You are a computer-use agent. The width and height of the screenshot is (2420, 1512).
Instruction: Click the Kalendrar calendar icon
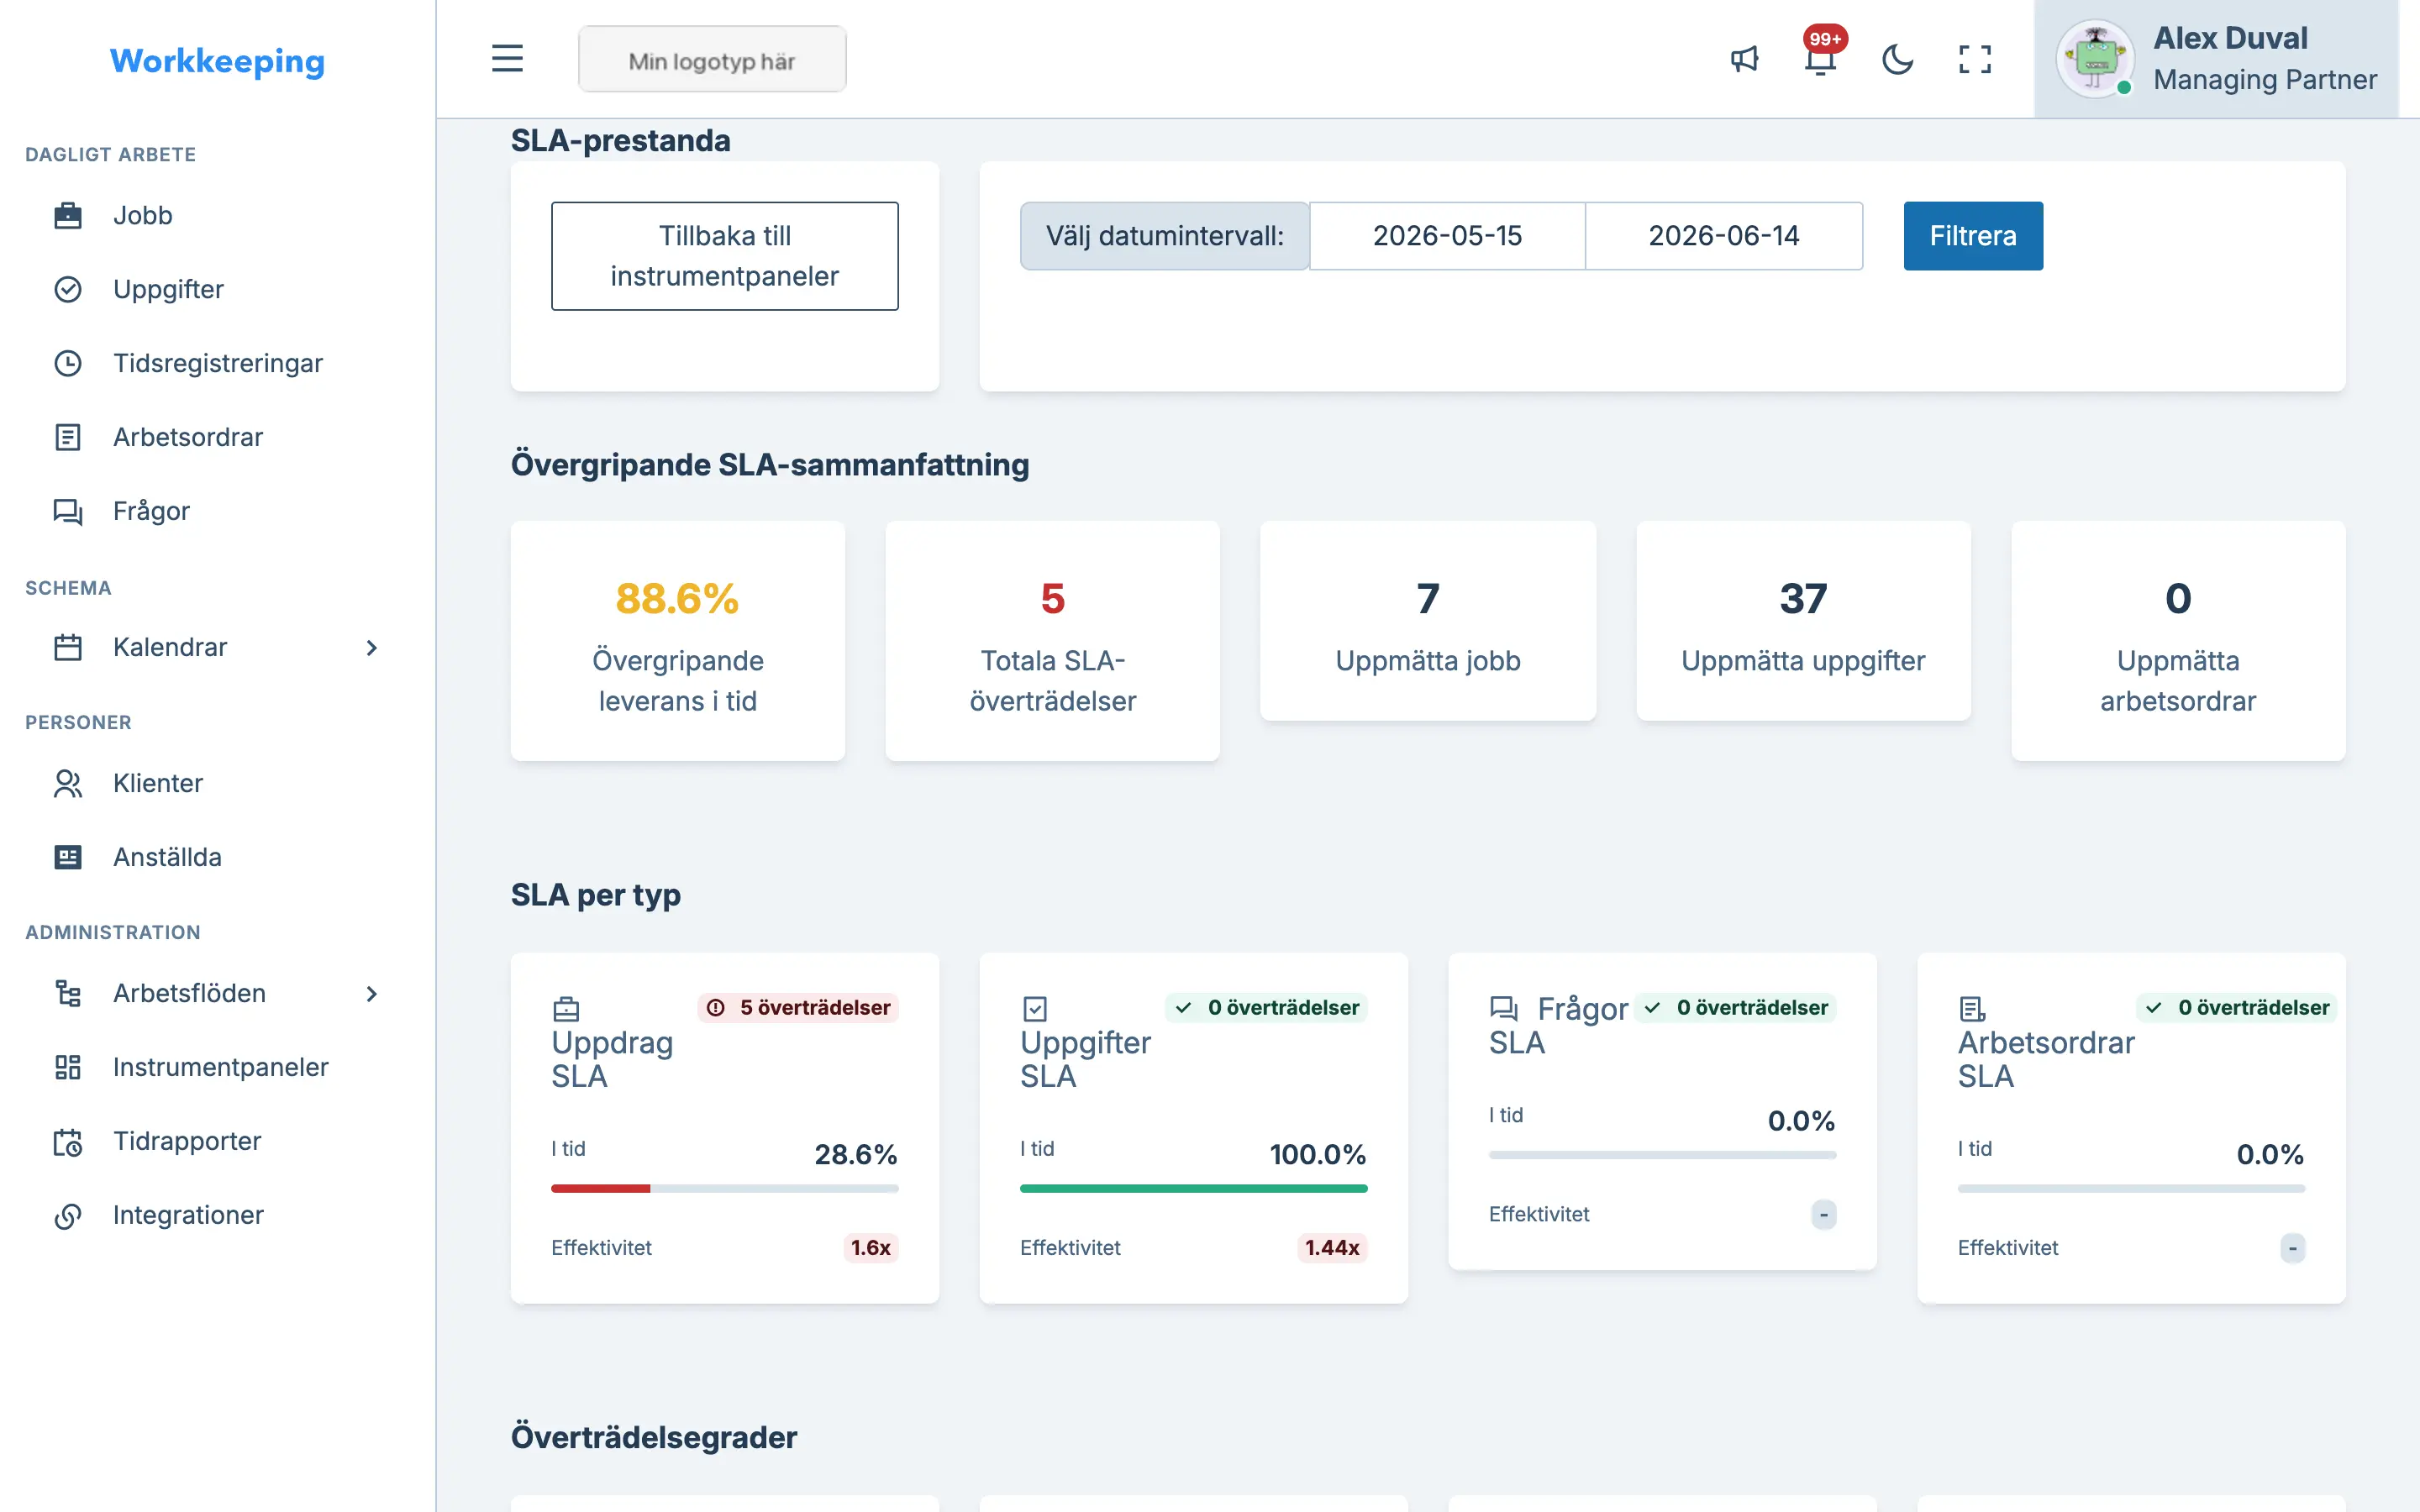pyautogui.click(x=67, y=647)
